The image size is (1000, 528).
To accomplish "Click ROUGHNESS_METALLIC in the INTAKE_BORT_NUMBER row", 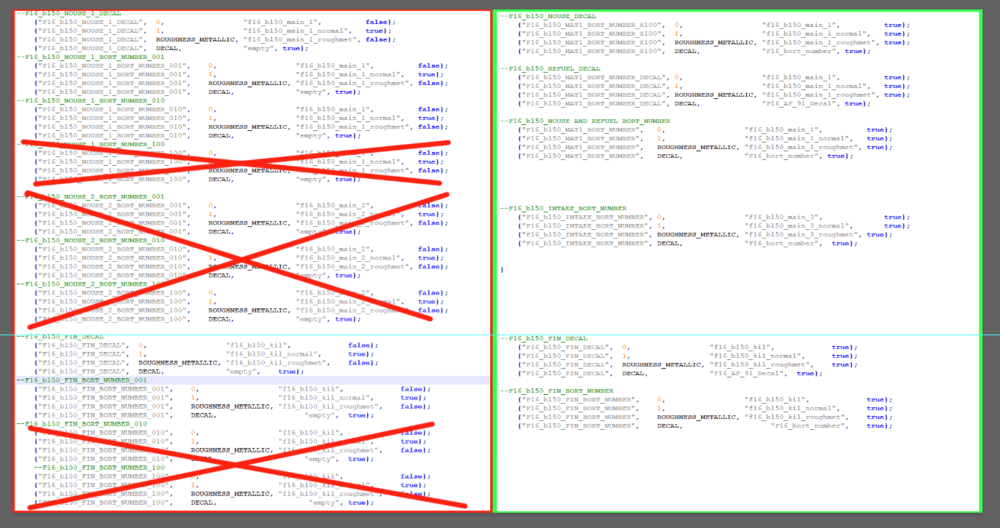I will click(697, 235).
